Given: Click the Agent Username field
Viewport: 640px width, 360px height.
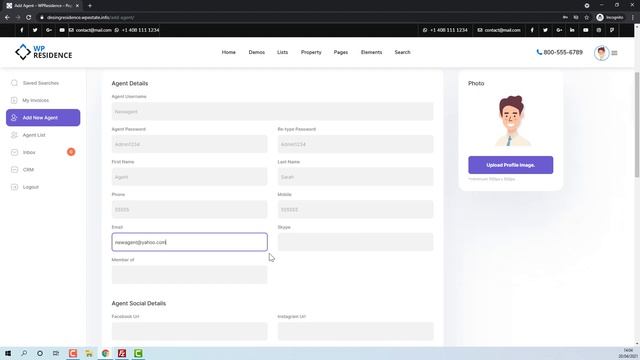Looking at the screenshot, I should (x=272, y=111).
